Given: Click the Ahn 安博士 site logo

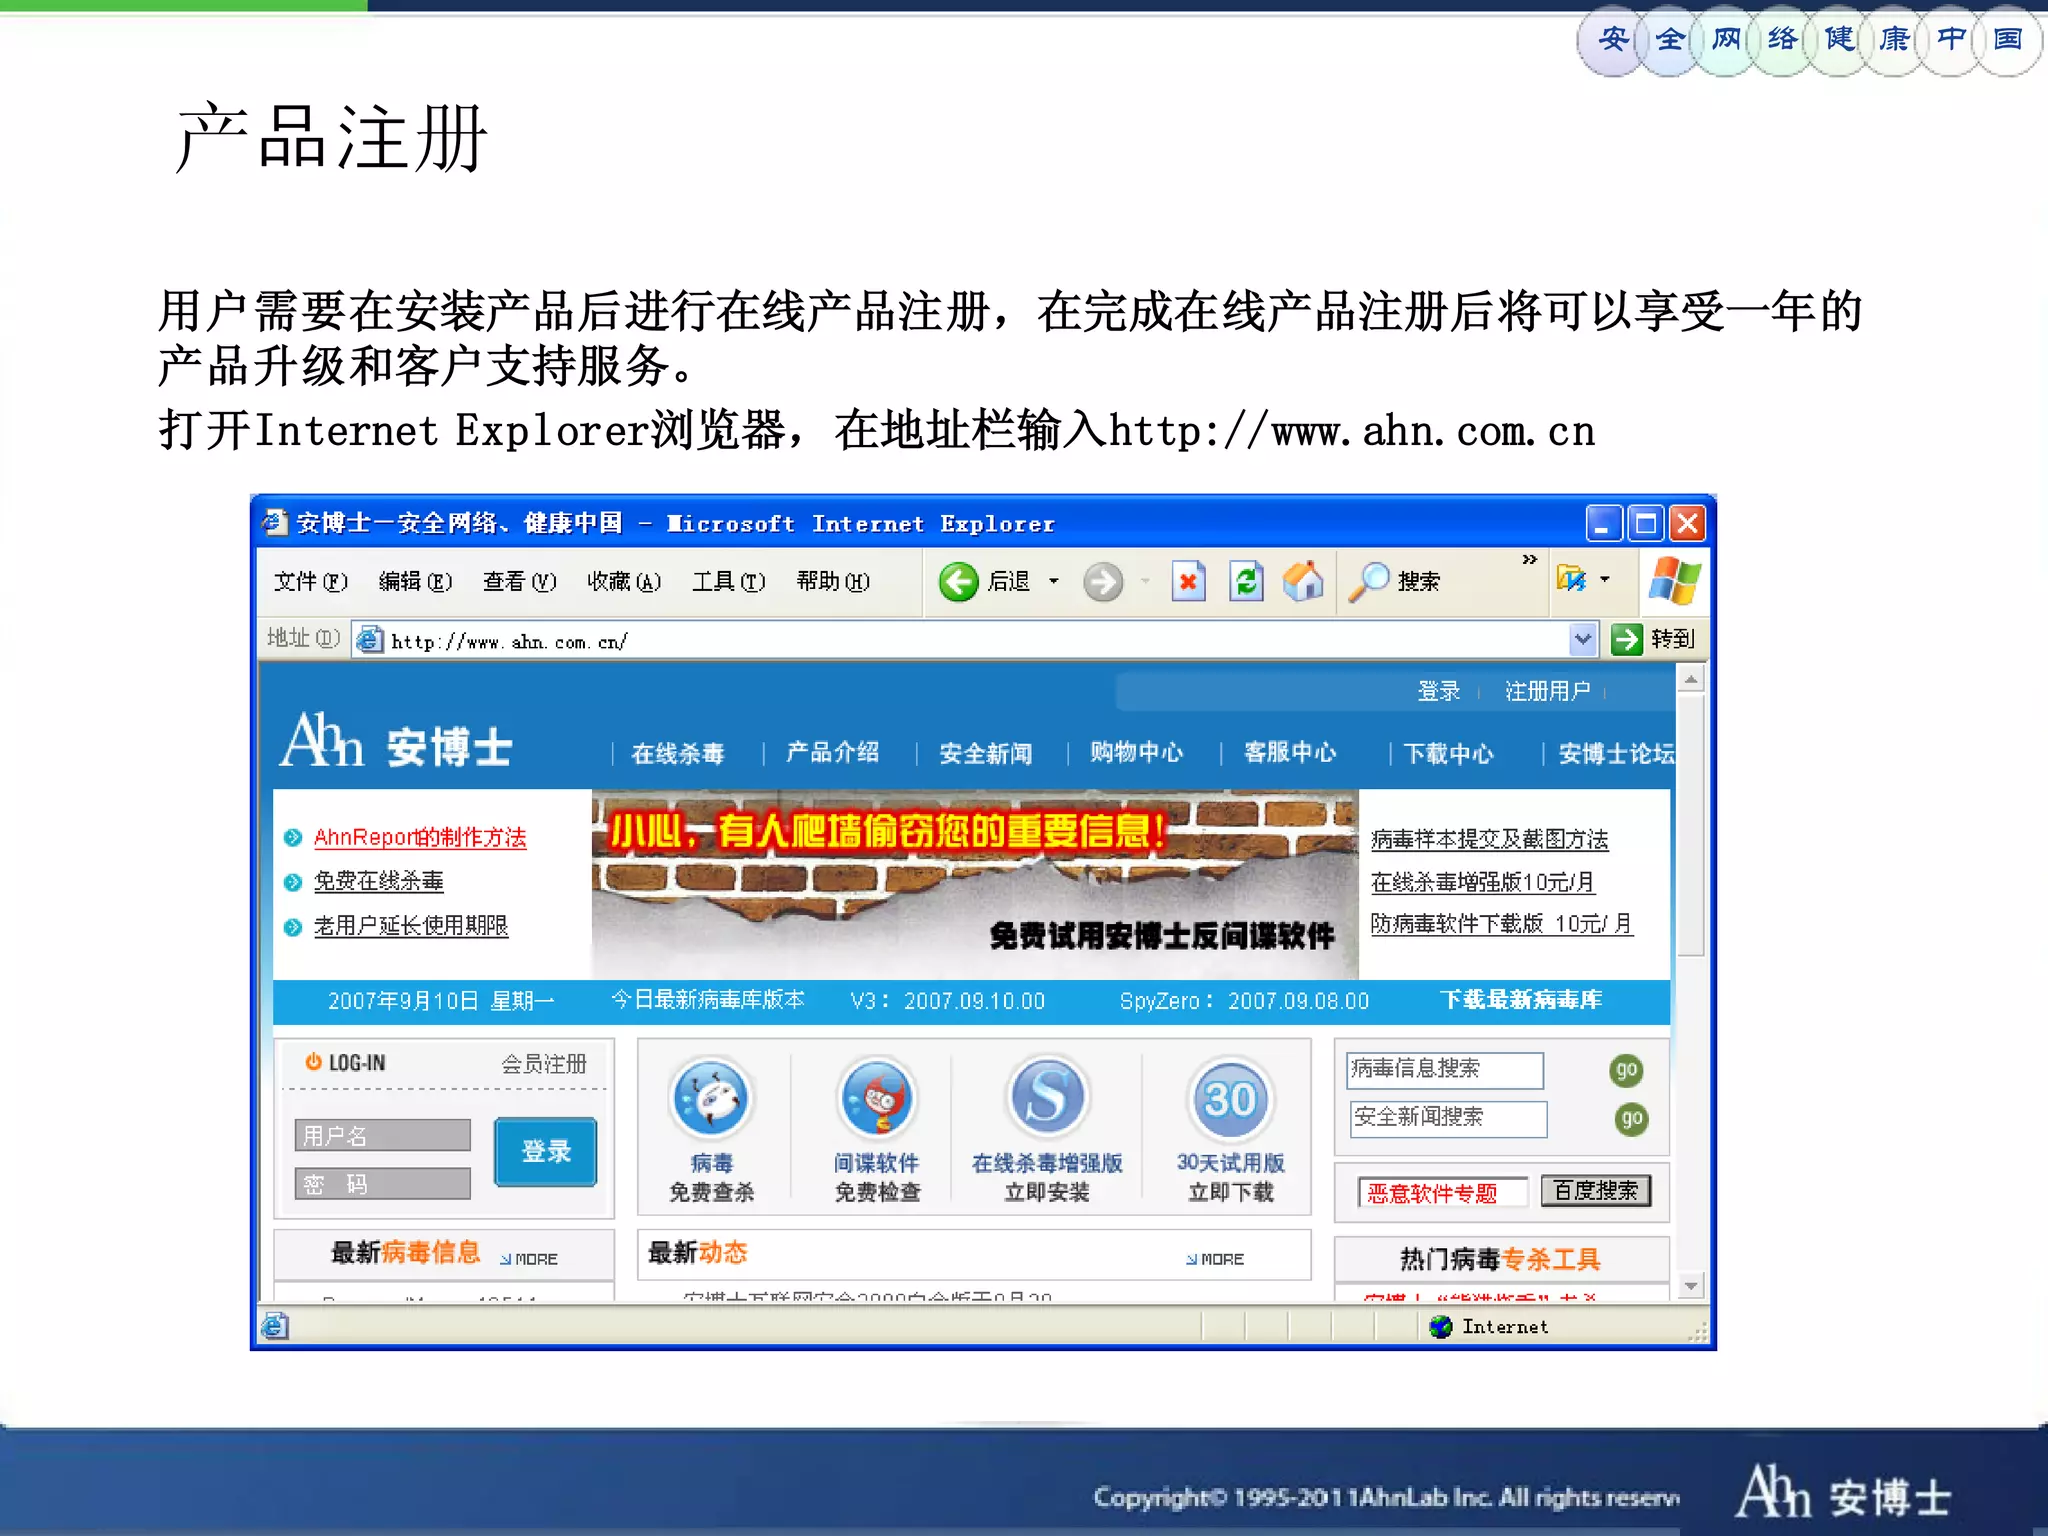Looking at the screenshot, I should 396,742.
